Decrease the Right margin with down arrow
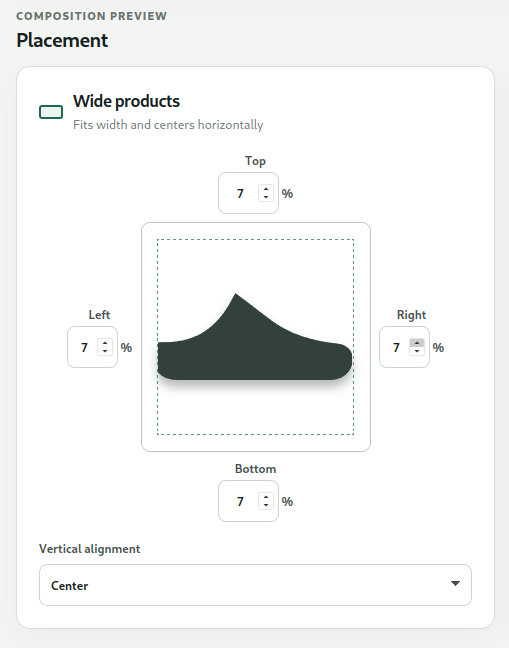Viewport: 509px width, 648px height. tap(417, 351)
